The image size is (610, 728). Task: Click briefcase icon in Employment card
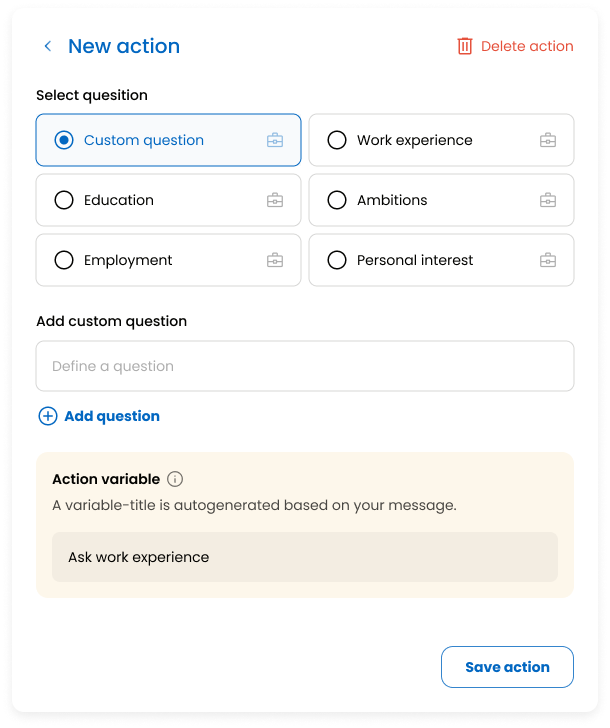click(275, 260)
